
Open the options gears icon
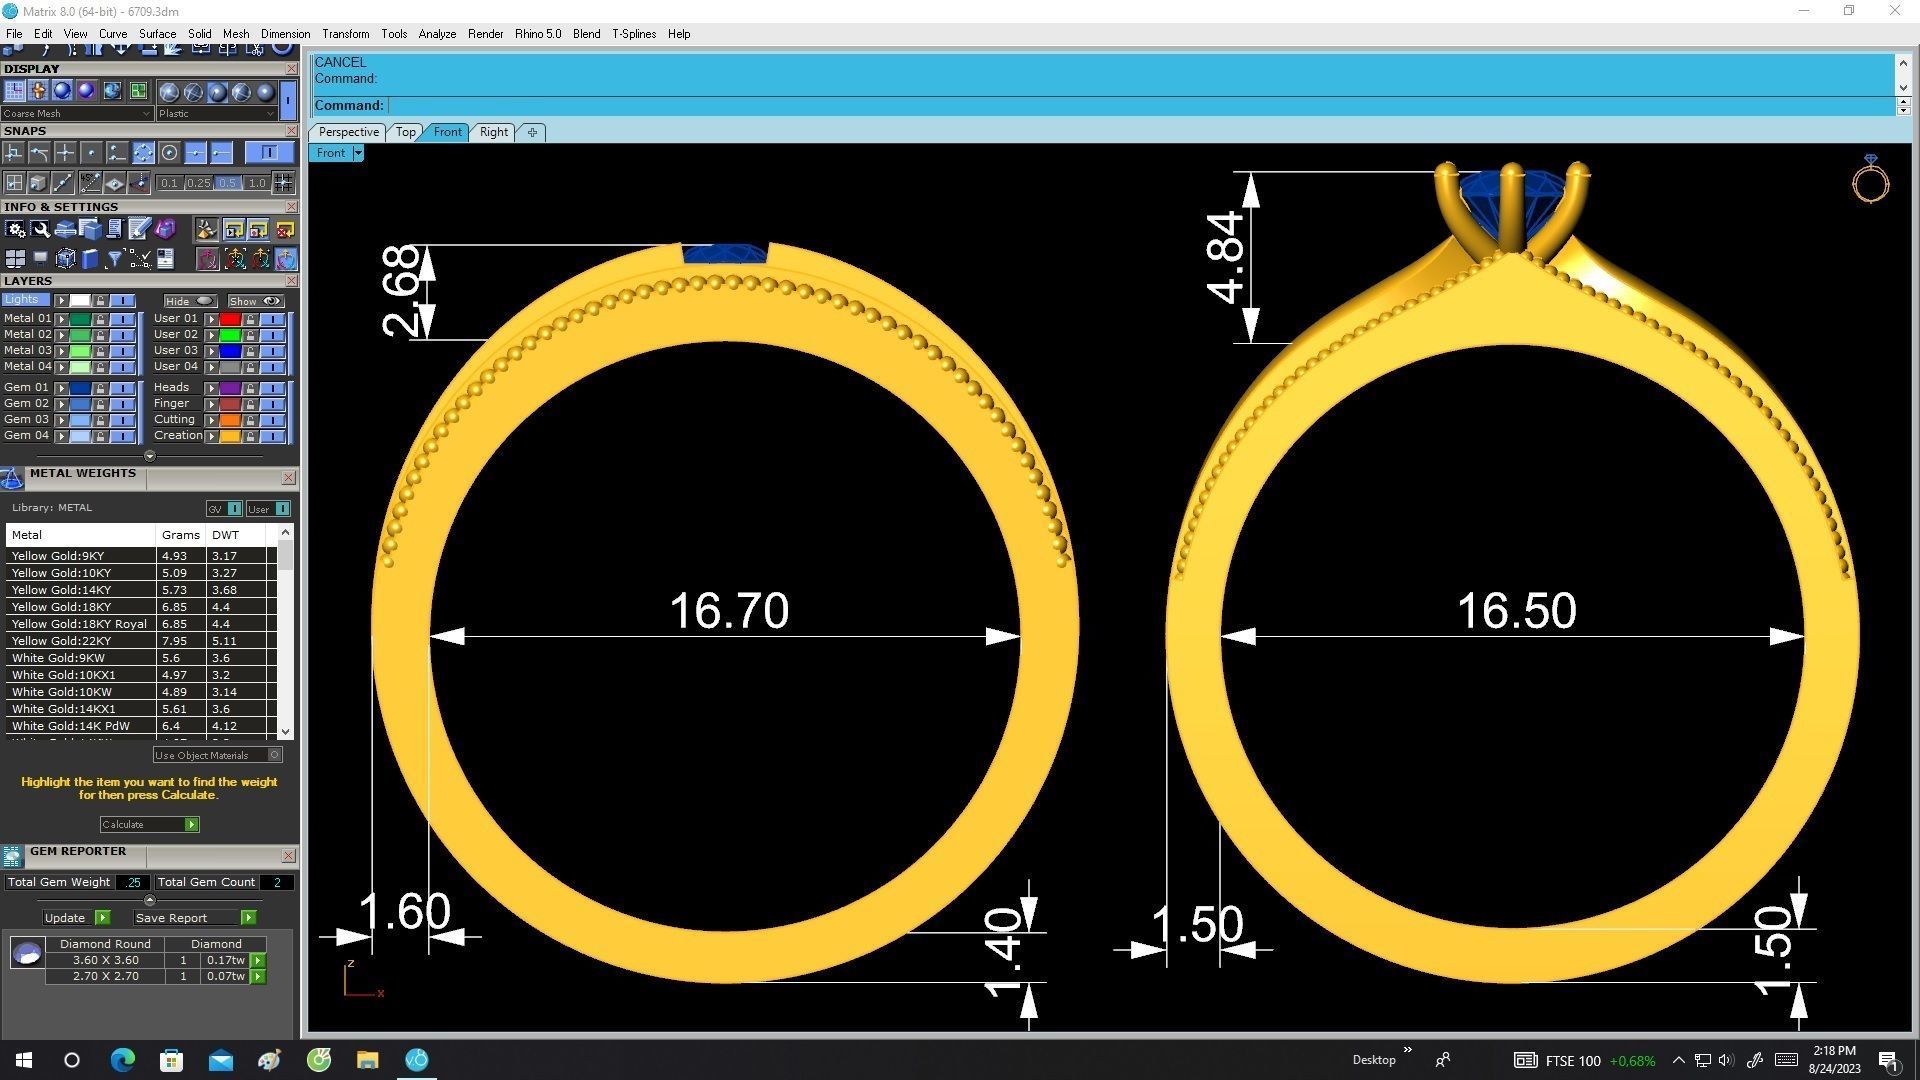pyautogui.click(x=15, y=229)
